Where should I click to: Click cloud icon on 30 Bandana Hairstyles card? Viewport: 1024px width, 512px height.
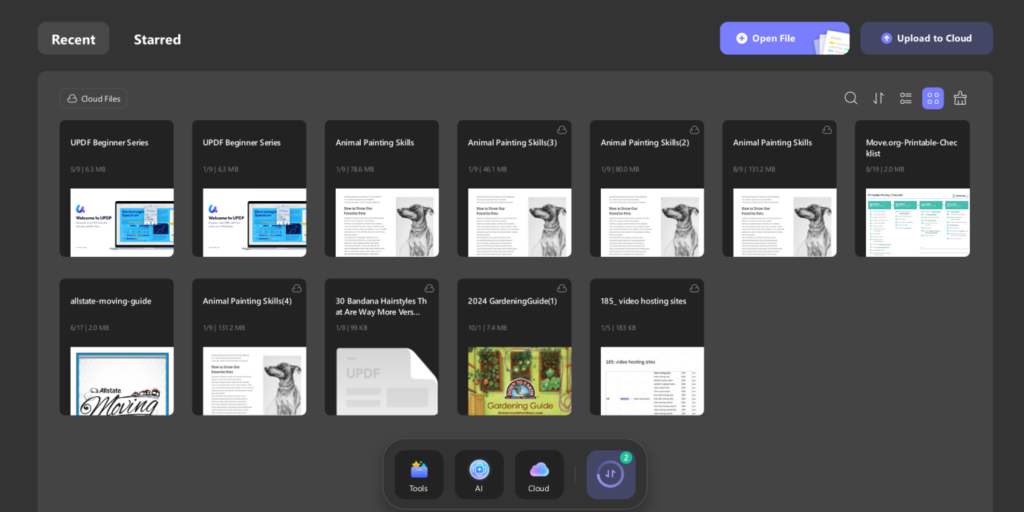(430, 288)
